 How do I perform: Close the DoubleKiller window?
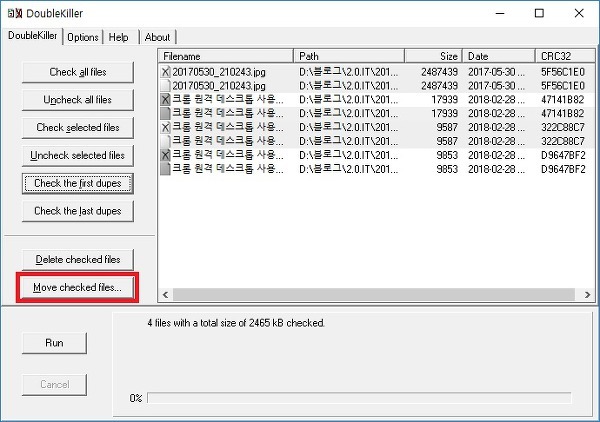(579, 13)
